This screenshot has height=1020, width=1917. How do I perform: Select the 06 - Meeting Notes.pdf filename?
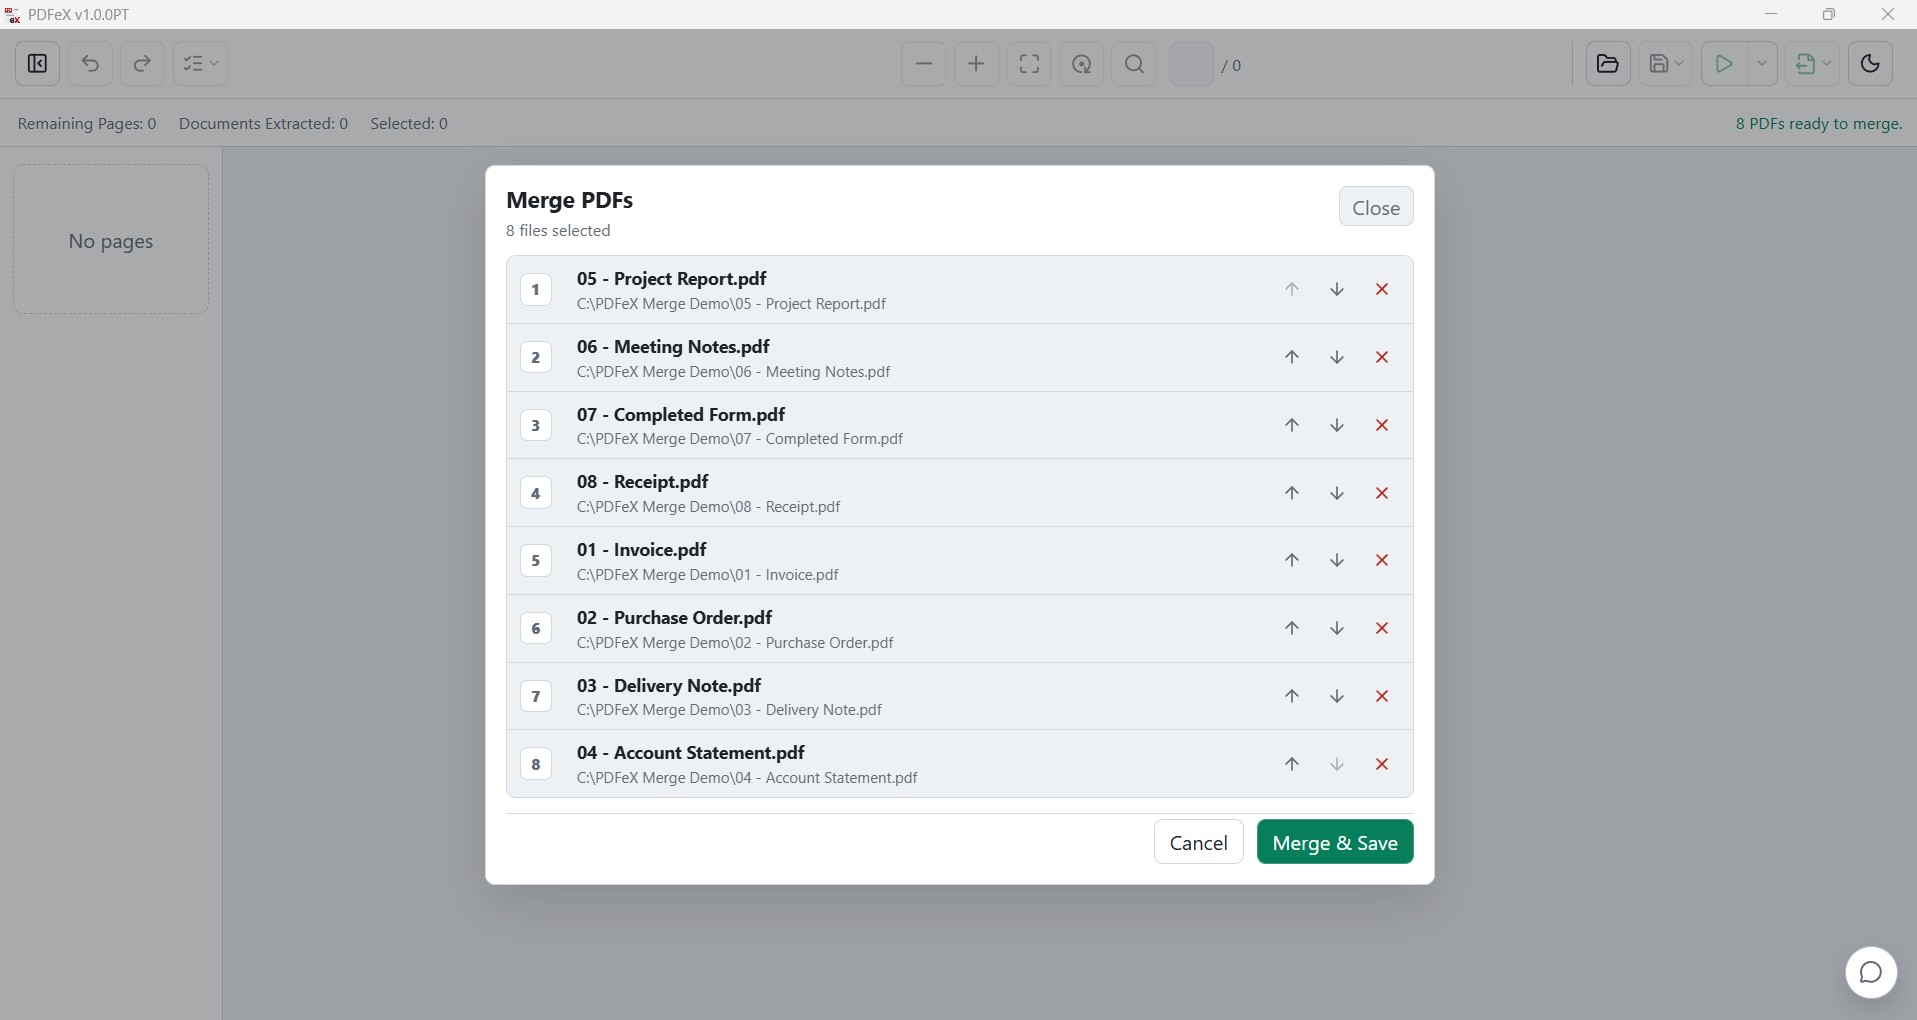(x=673, y=346)
